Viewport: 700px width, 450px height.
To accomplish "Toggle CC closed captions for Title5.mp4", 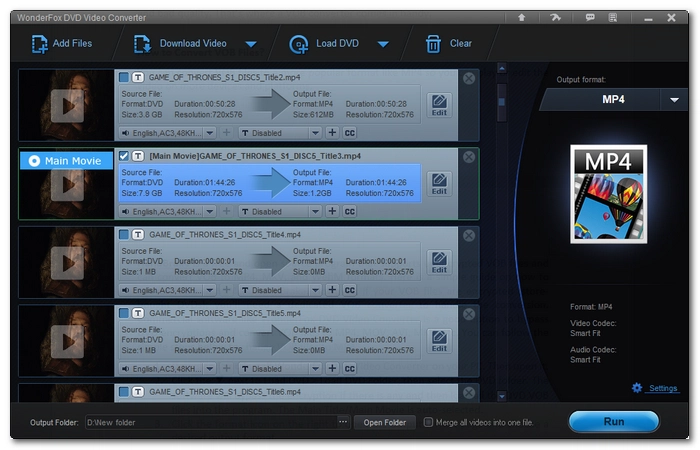I will 350,369.
